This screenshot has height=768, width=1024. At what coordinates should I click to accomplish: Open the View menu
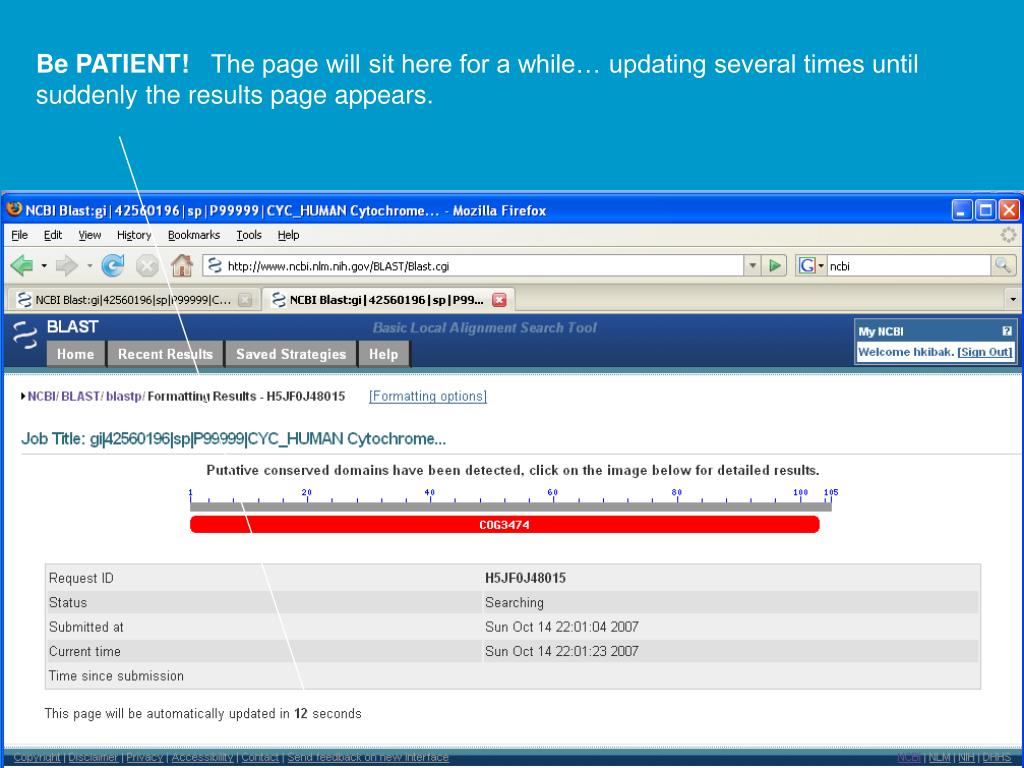(89, 235)
